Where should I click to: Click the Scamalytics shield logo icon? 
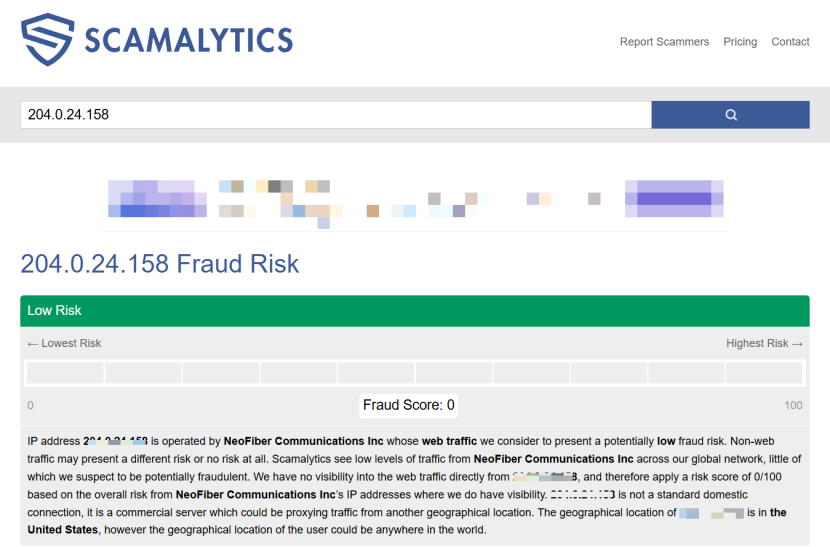tap(48, 40)
